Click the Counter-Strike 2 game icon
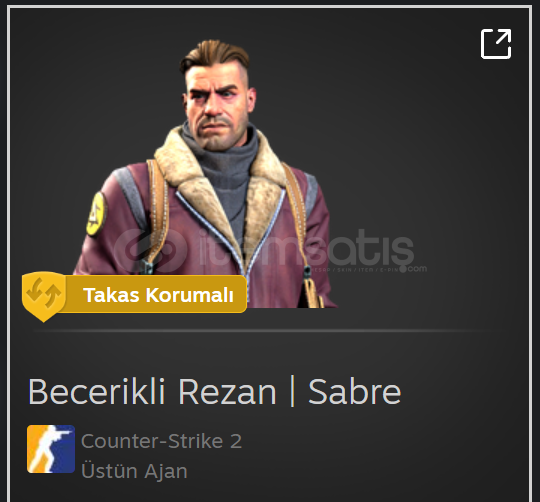This screenshot has height=502, width=540. [x=51, y=449]
